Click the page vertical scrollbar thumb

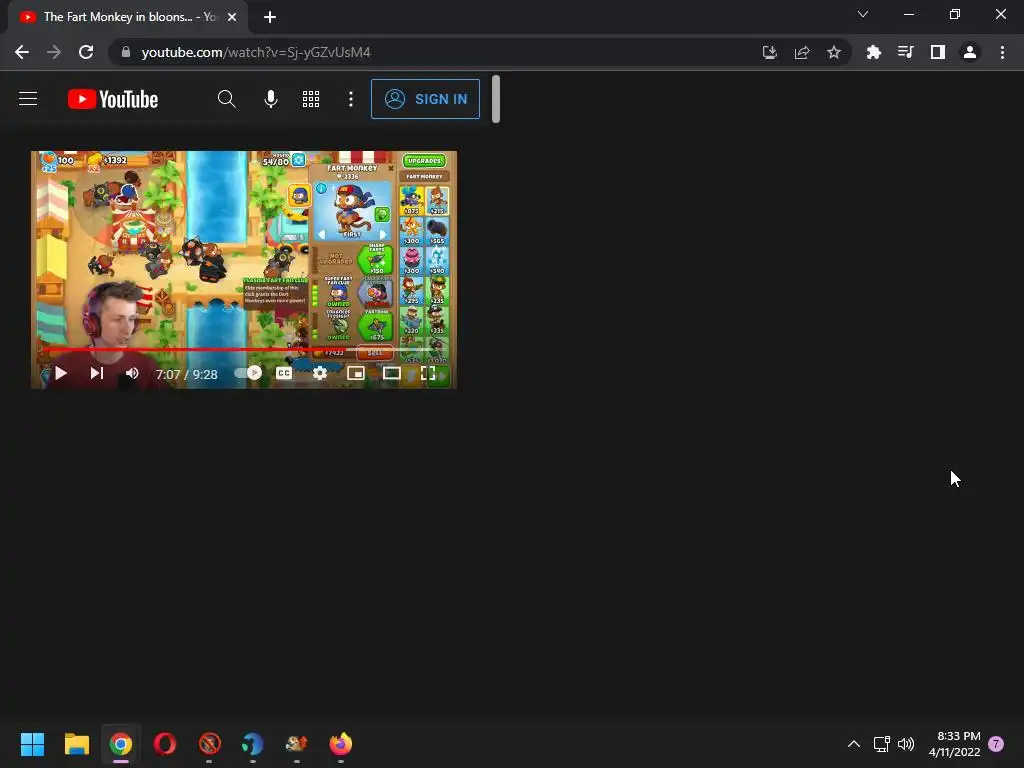(496, 99)
